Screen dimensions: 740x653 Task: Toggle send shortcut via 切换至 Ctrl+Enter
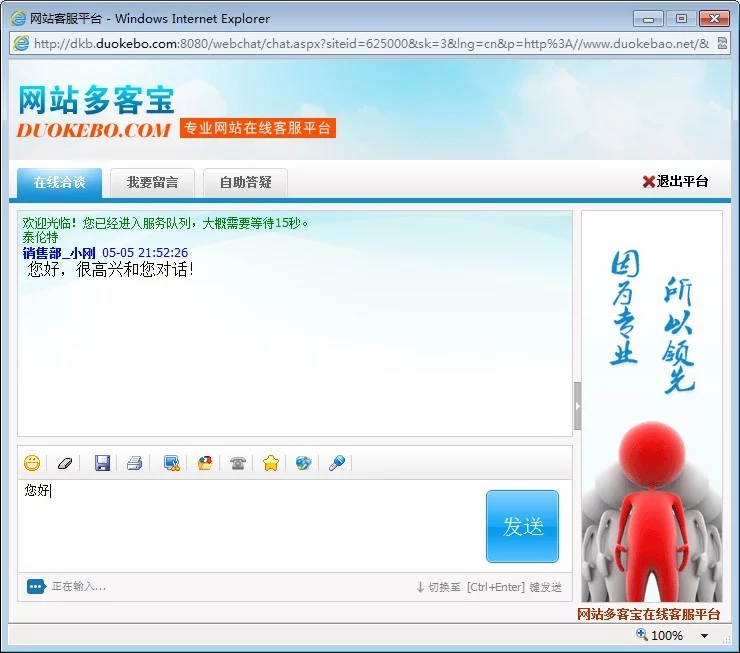pos(488,587)
